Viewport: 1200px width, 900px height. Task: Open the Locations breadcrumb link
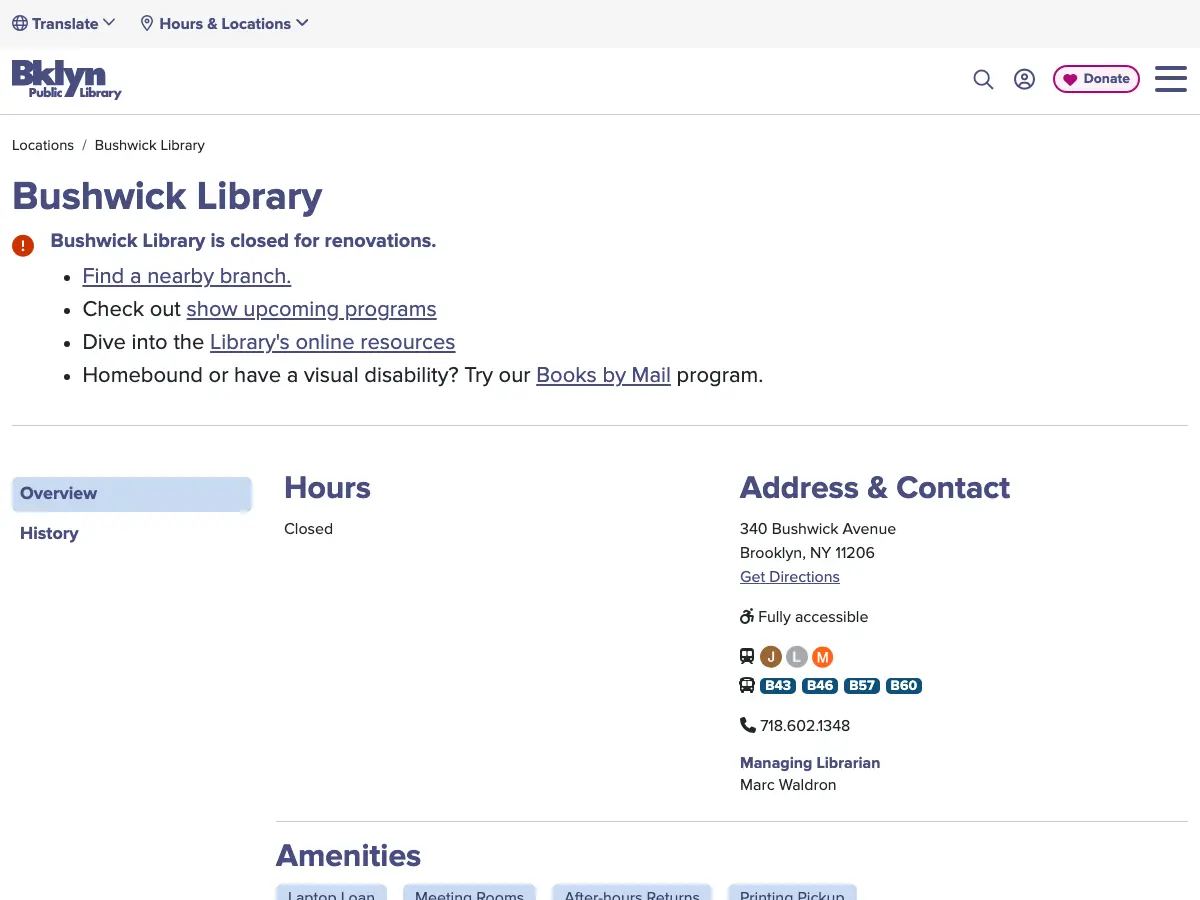click(43, 145)
